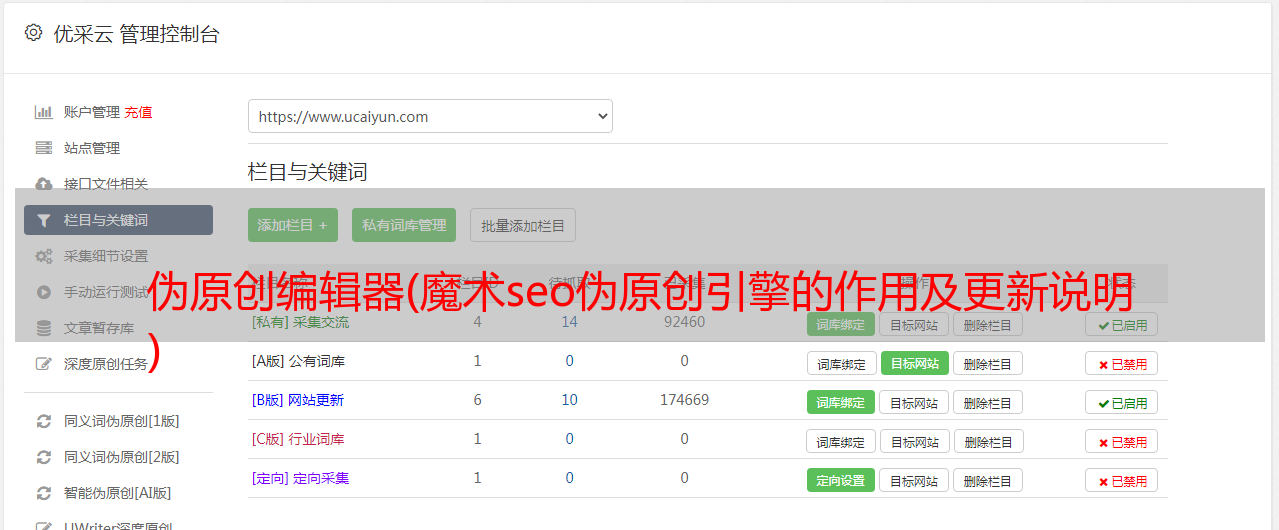1279x530 pixels.
Task: Click 目标网站 in 网站更新 row
Action: pyautogui.click(x=914, y=402)
